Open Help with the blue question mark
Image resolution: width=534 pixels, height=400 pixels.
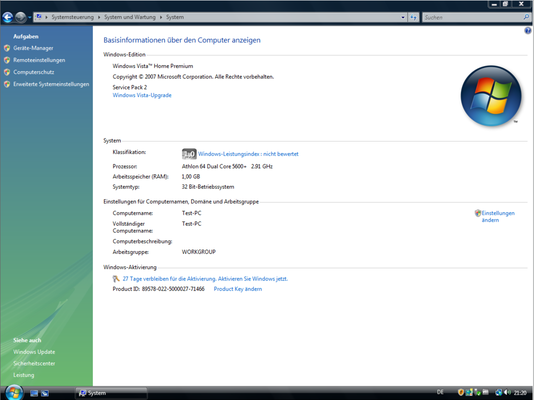528,31
